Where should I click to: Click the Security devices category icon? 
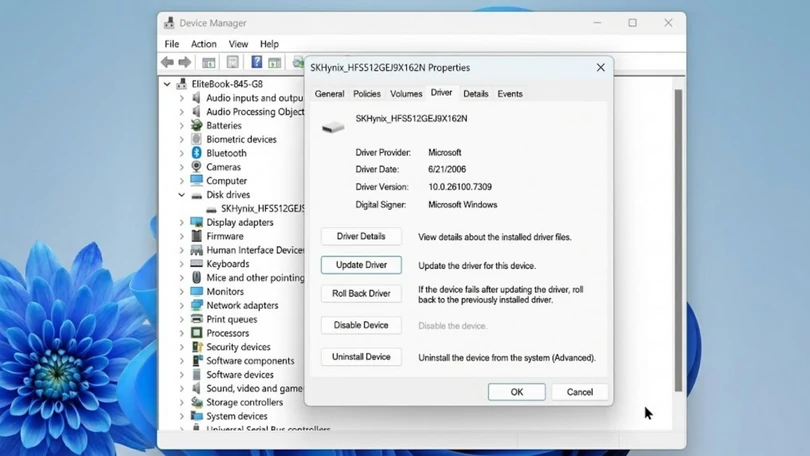(196, 347)
